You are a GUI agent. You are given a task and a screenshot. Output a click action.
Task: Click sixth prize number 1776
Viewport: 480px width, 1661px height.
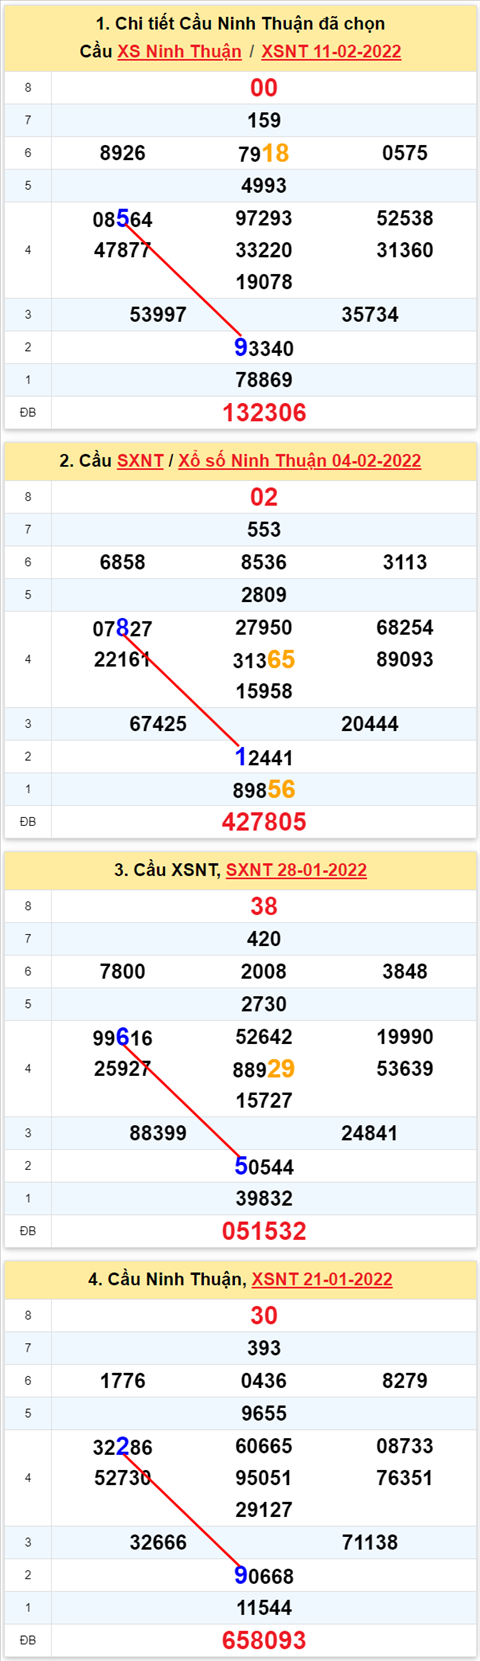click(x=123, y=1380)
